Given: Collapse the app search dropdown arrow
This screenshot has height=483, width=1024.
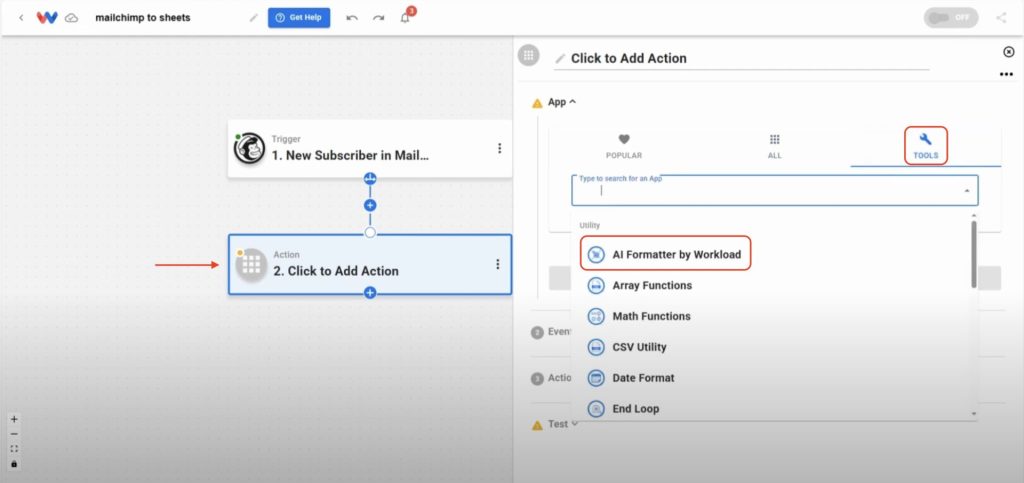Looking at the screenshot, I should 967,191.
